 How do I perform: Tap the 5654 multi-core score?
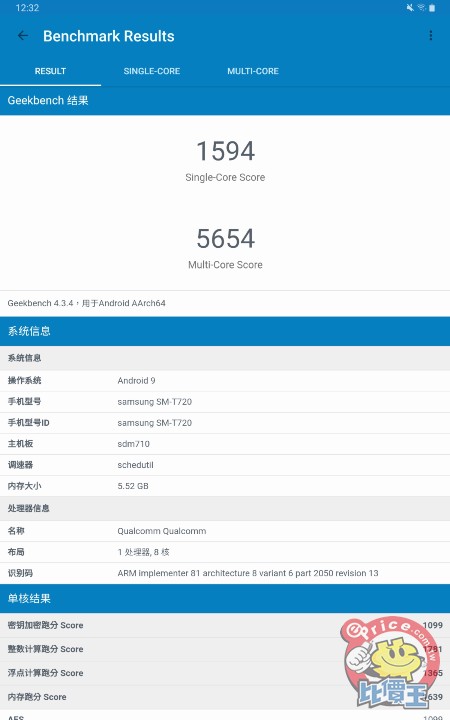[225, 238]
